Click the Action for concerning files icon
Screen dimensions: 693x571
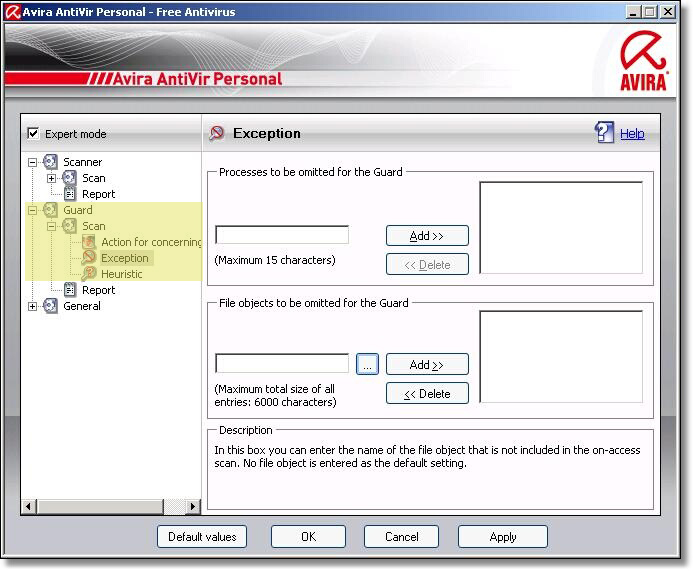88,242
